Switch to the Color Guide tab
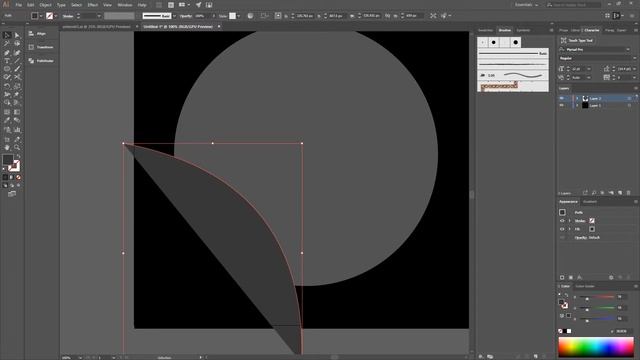This screenshot has height=360, width=640. (x=584, y=286)
